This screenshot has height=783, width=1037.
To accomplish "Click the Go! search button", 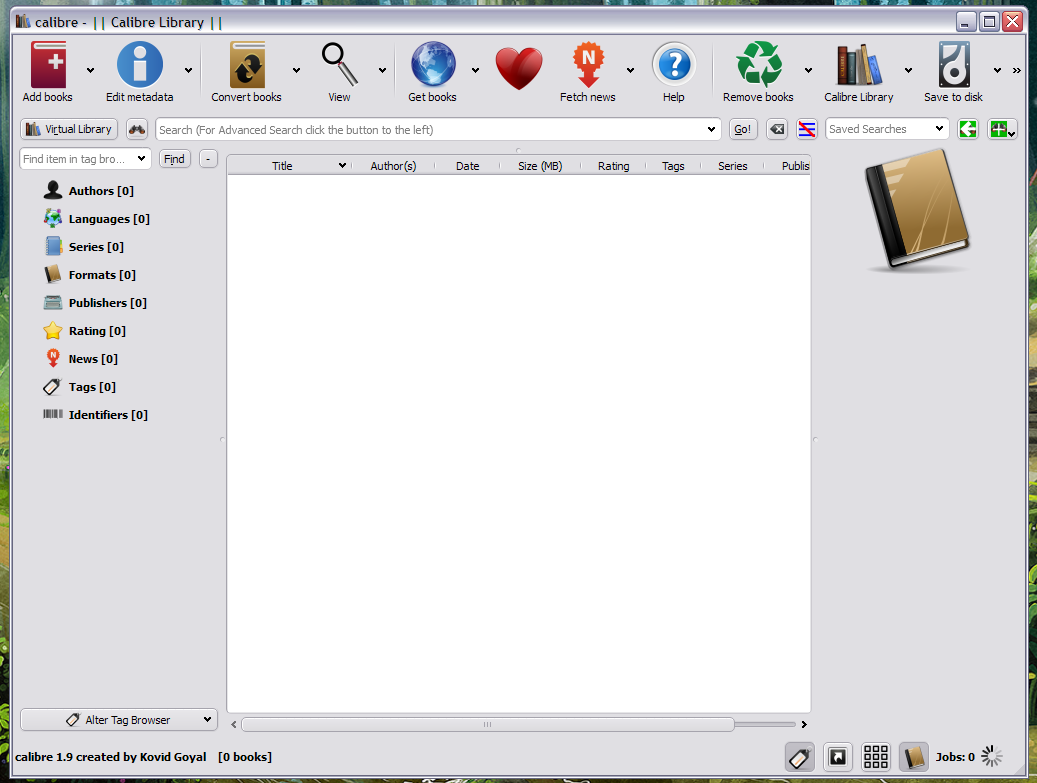I will pyautogui.click(x=743, y=129).
